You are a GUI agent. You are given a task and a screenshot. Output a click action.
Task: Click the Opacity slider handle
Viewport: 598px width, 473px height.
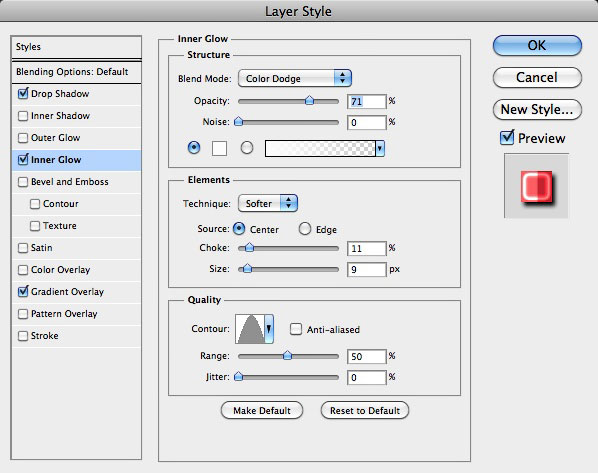pos(309,101)
